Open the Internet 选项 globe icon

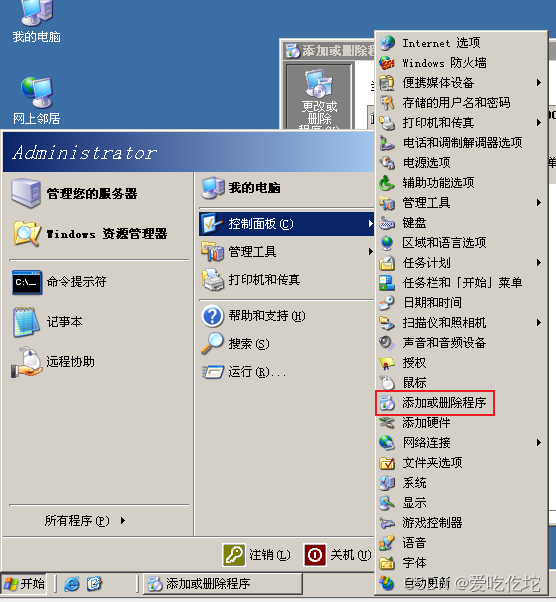tap(387, 43)
